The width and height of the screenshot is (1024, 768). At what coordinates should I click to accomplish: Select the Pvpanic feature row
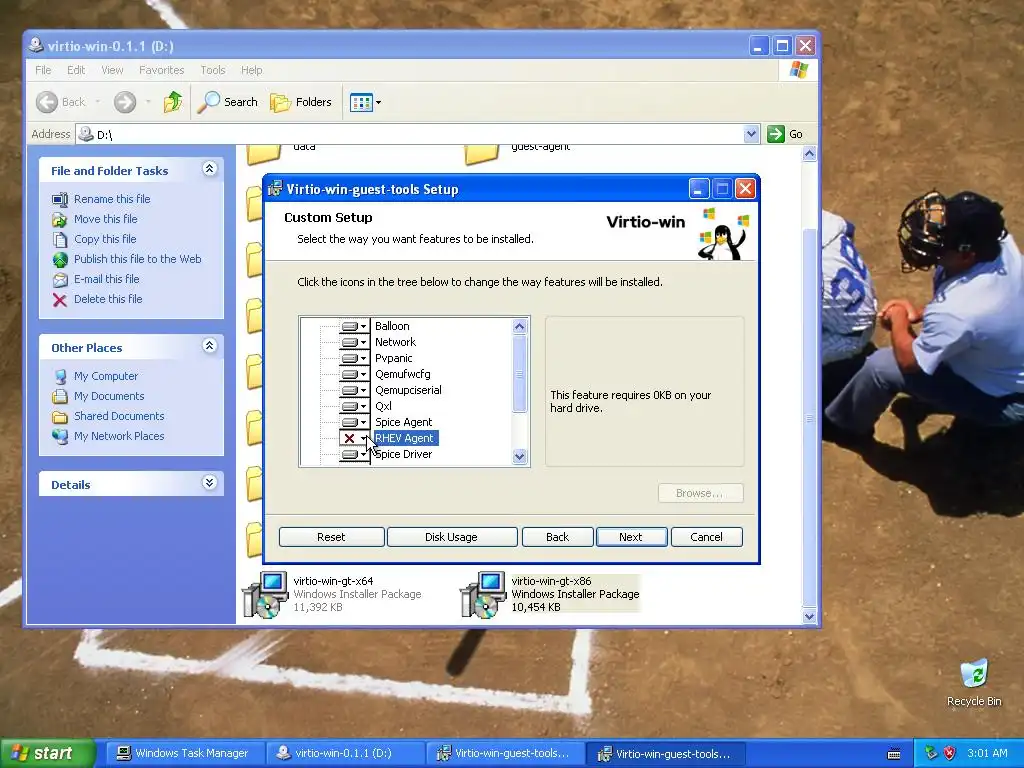tap(394, 358)
